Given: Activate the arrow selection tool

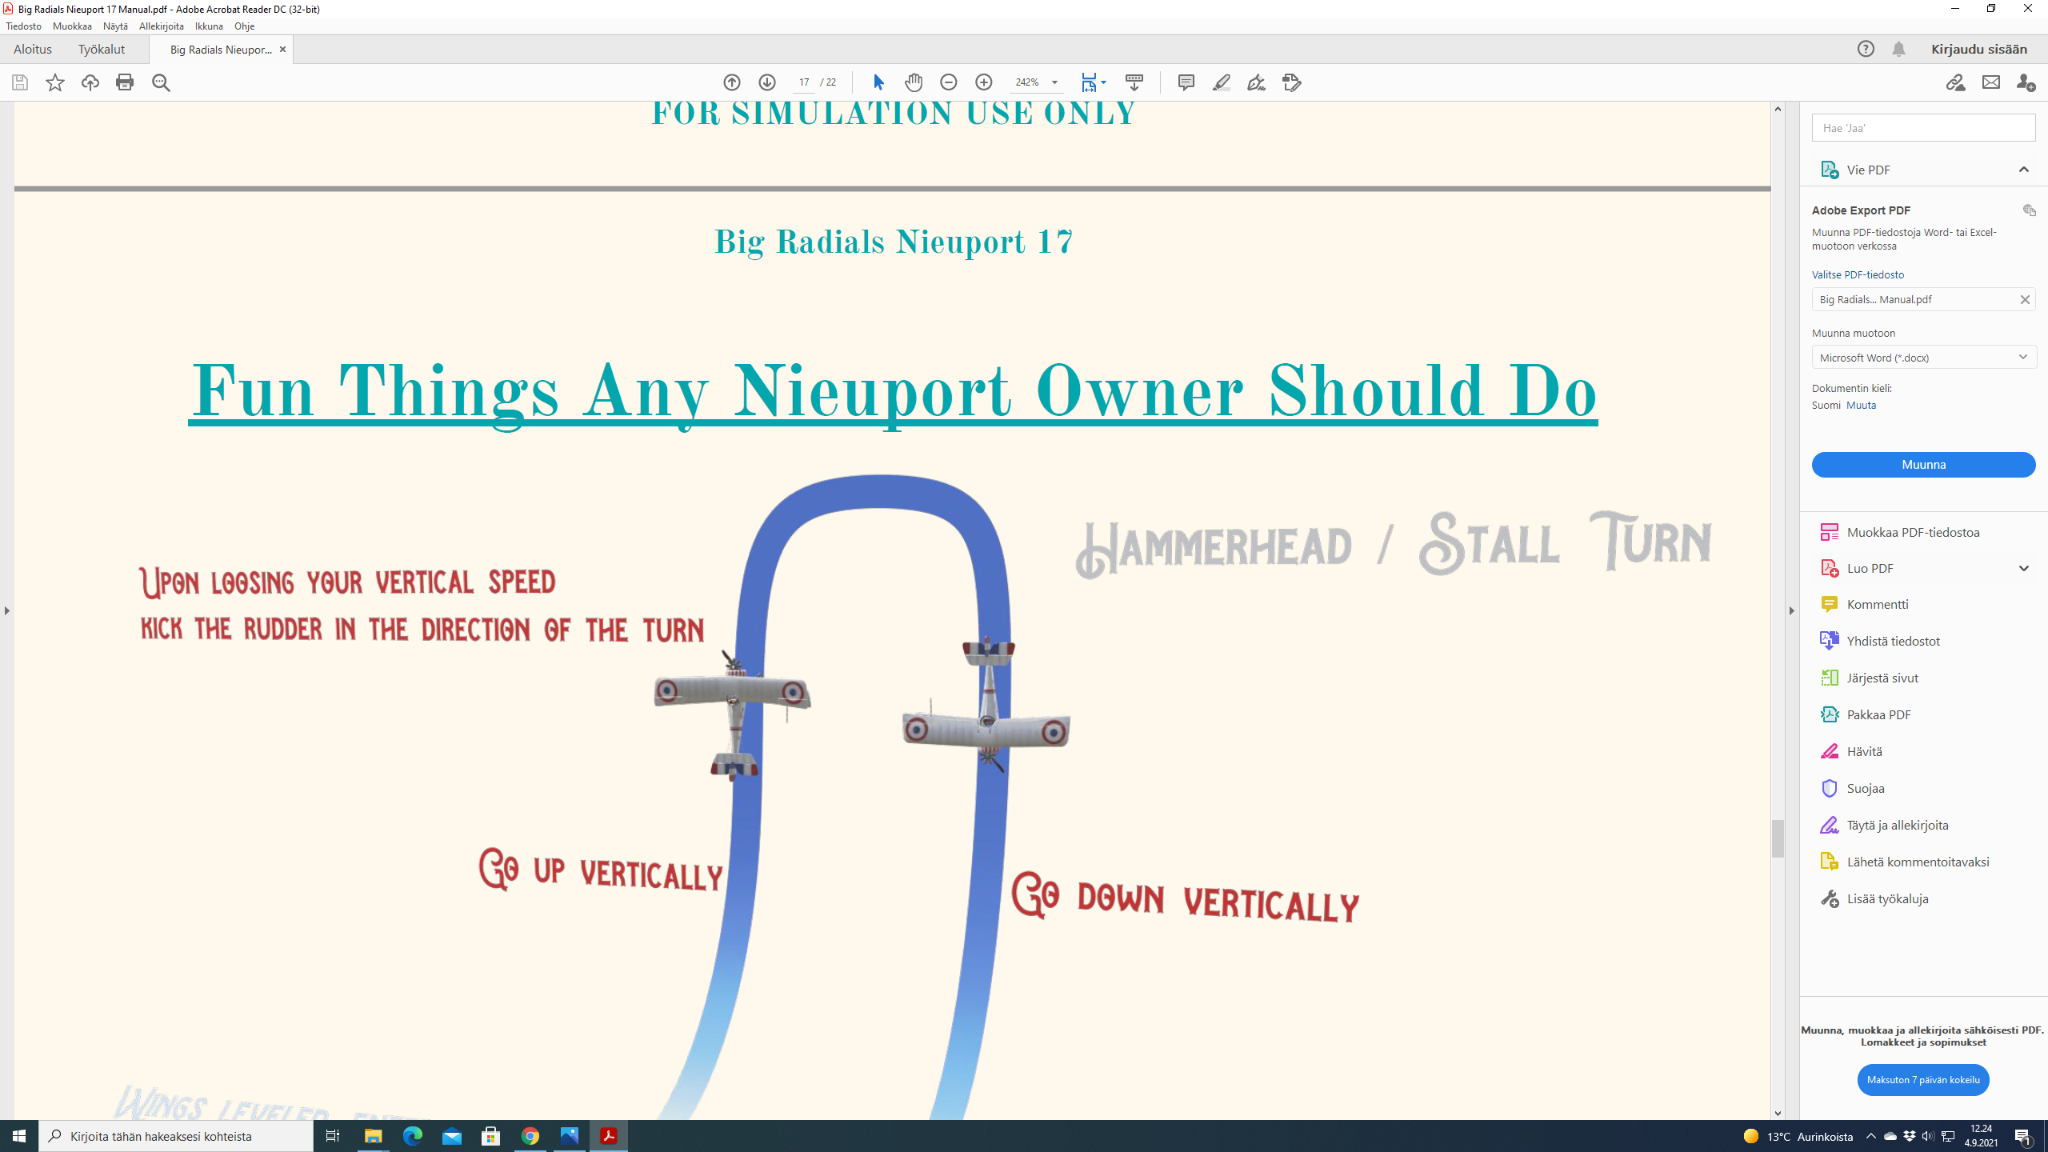Looking at the screenshot, I should (x=878, y=83).
